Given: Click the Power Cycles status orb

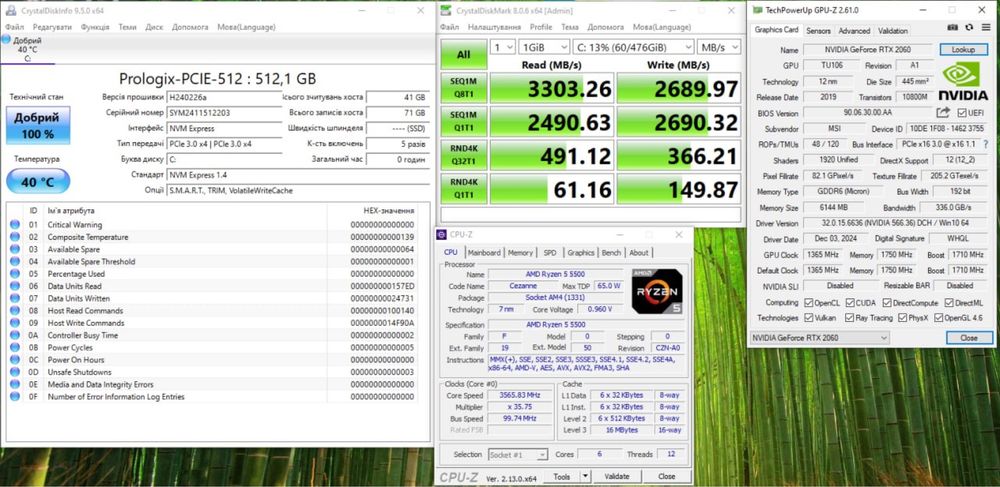Looking at the screenshot, I should (x=15, y=347).
